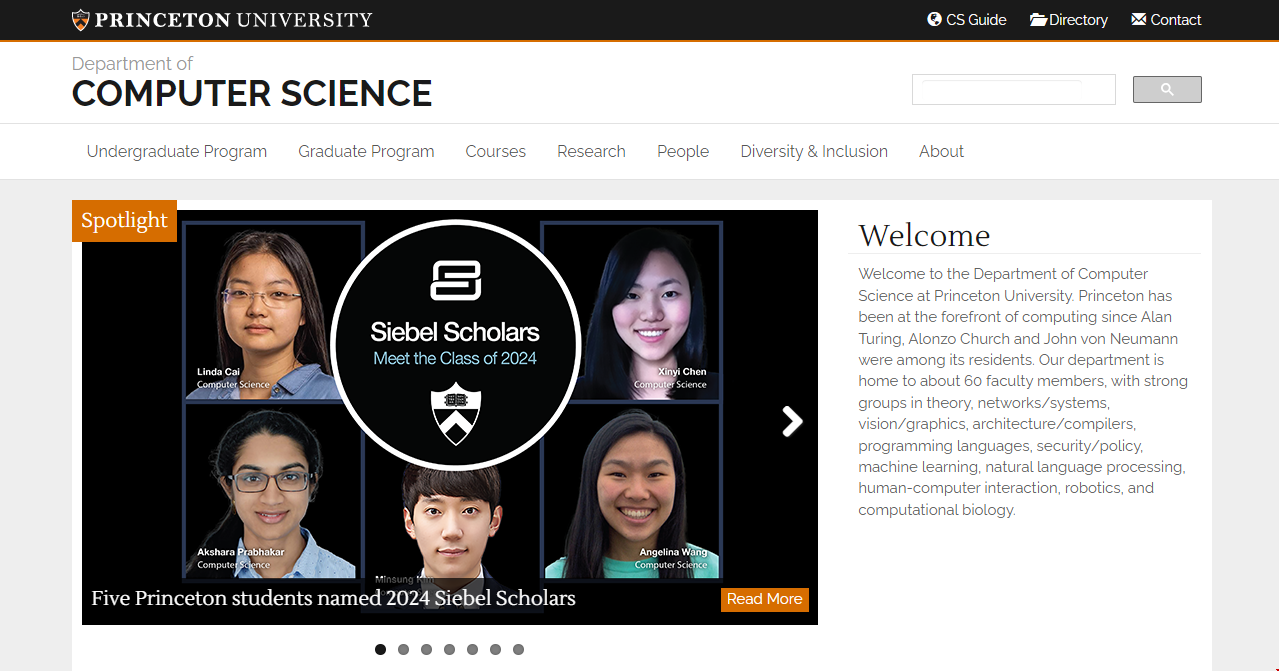
Task: Select the fifth slideshow dot
Action: 472,649
